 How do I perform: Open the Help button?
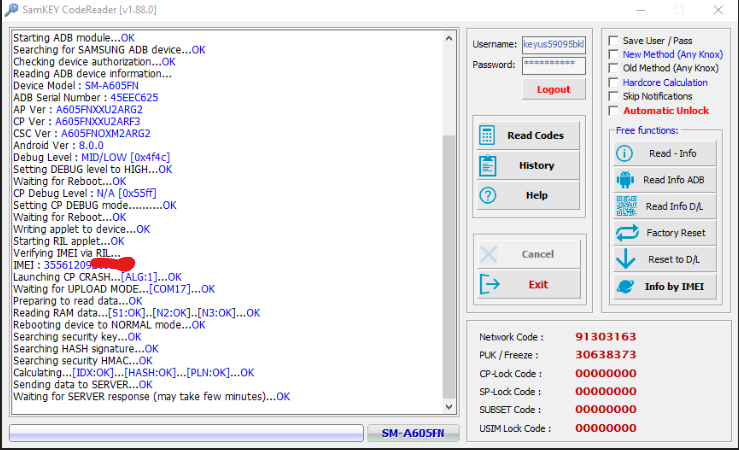tap(528, 195)
